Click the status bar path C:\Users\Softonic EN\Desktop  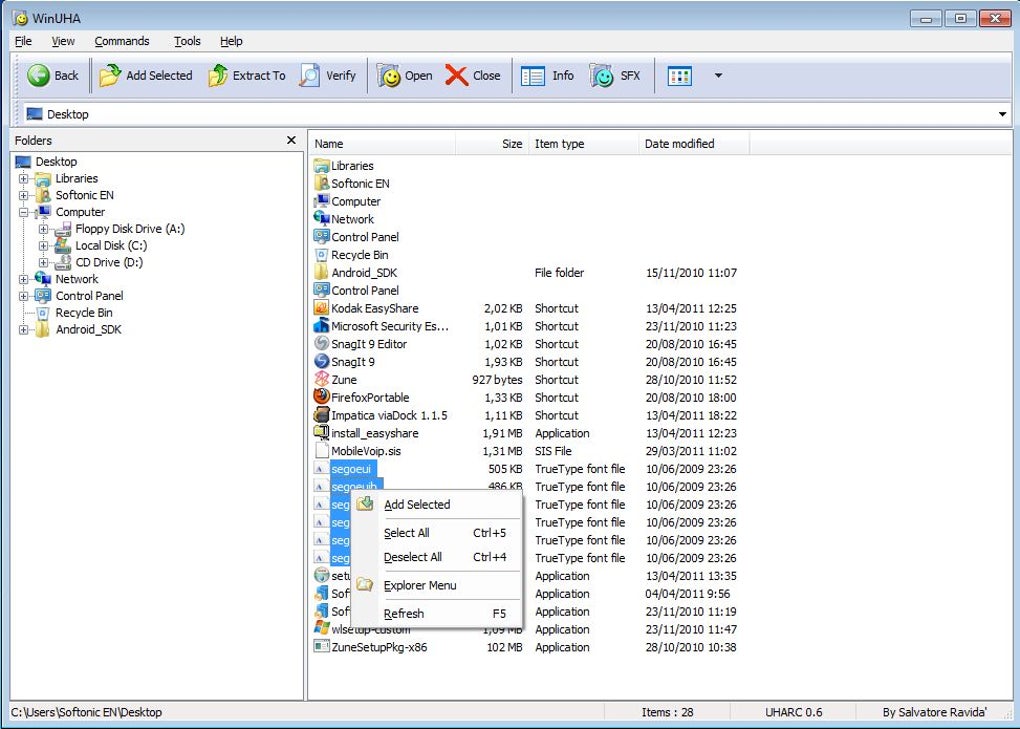pyautogui.click(x=87, y=712)
